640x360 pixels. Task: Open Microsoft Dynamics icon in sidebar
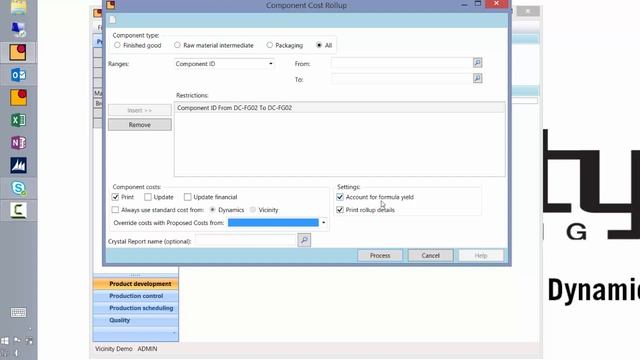(x=18, y=165)
